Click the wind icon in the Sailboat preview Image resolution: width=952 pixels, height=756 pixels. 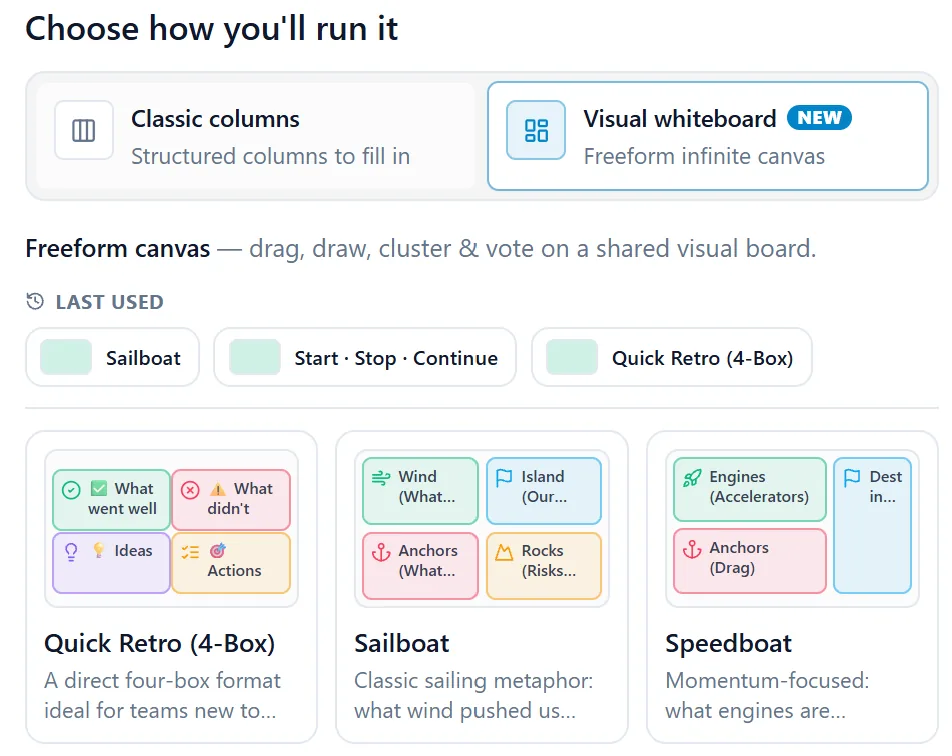[x=381, y=478]
